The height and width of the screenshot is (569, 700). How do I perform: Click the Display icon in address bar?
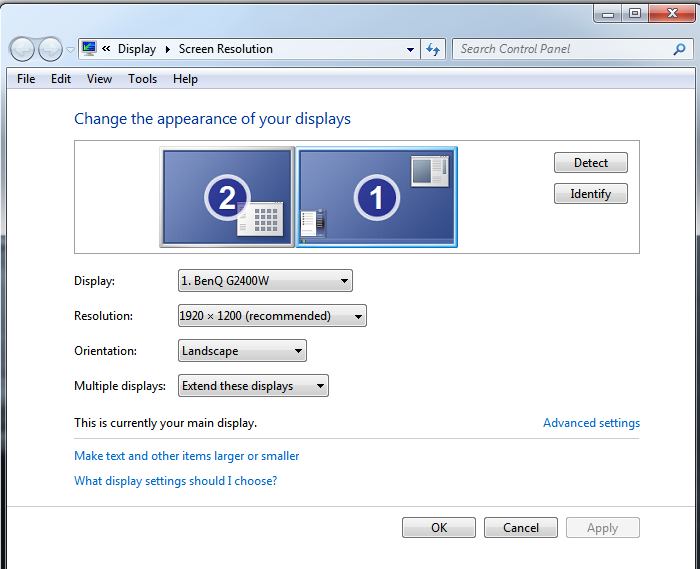pyautogui.click(x=89, y=49)
